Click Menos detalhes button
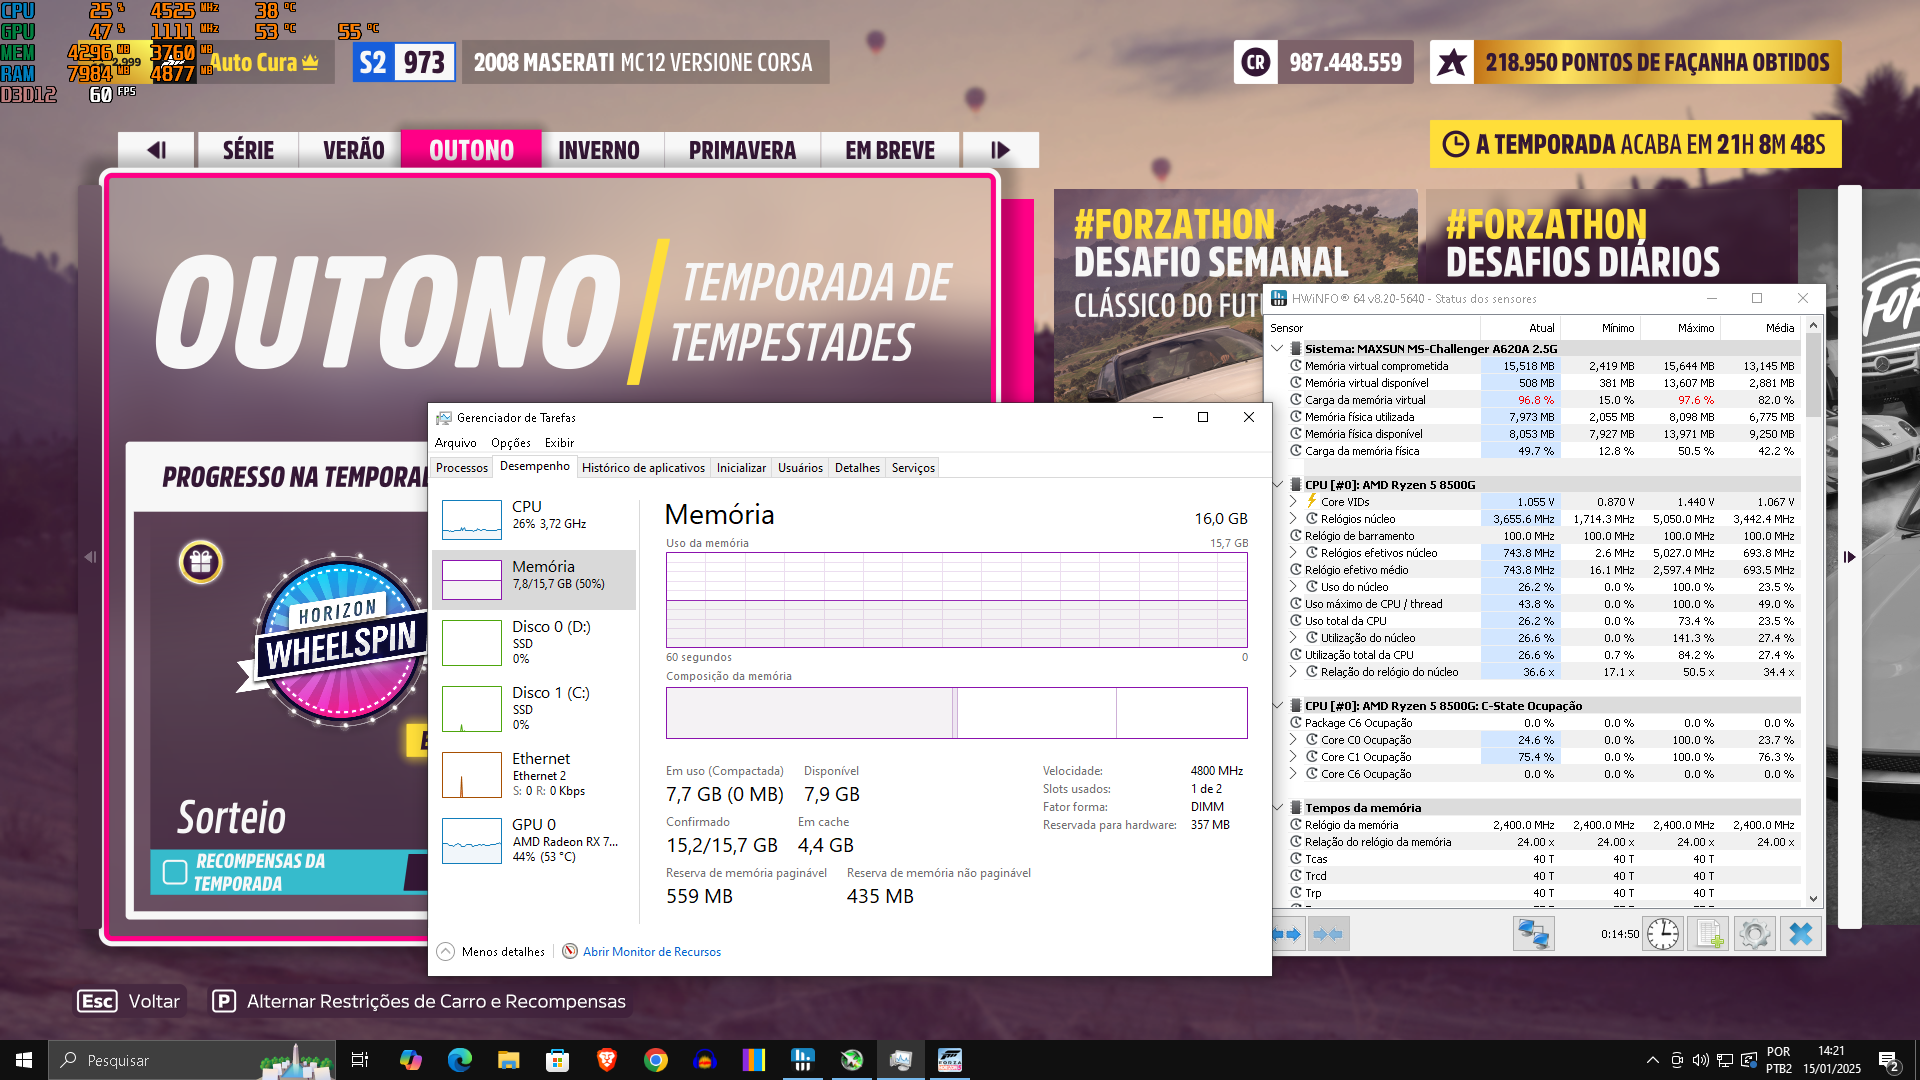1920x1080 pixels. [492, 951]
